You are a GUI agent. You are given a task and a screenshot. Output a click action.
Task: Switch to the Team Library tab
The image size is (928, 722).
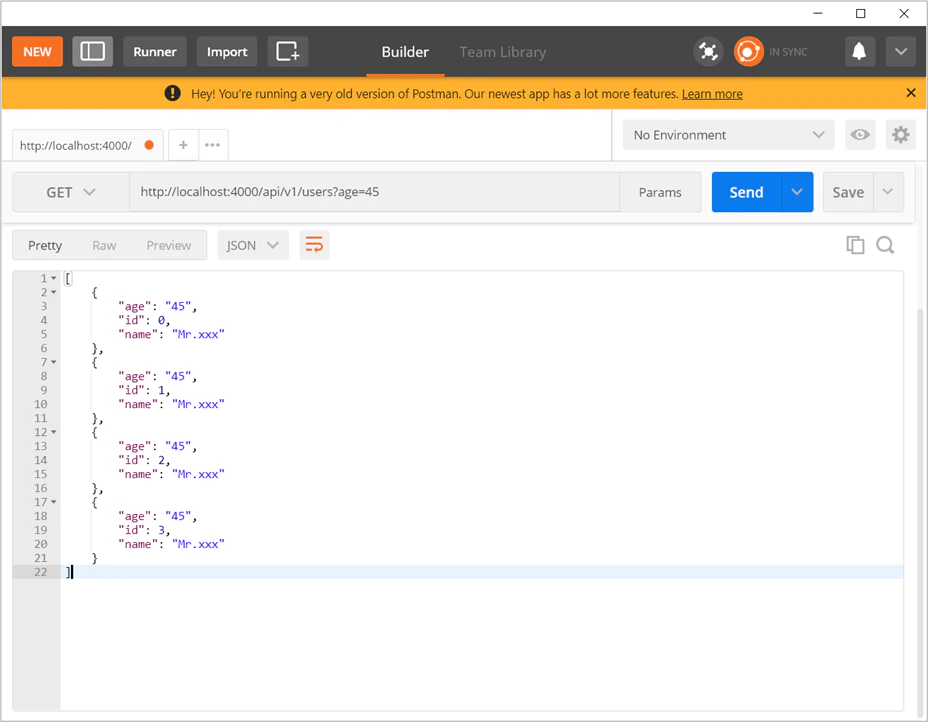click(502, 52)
